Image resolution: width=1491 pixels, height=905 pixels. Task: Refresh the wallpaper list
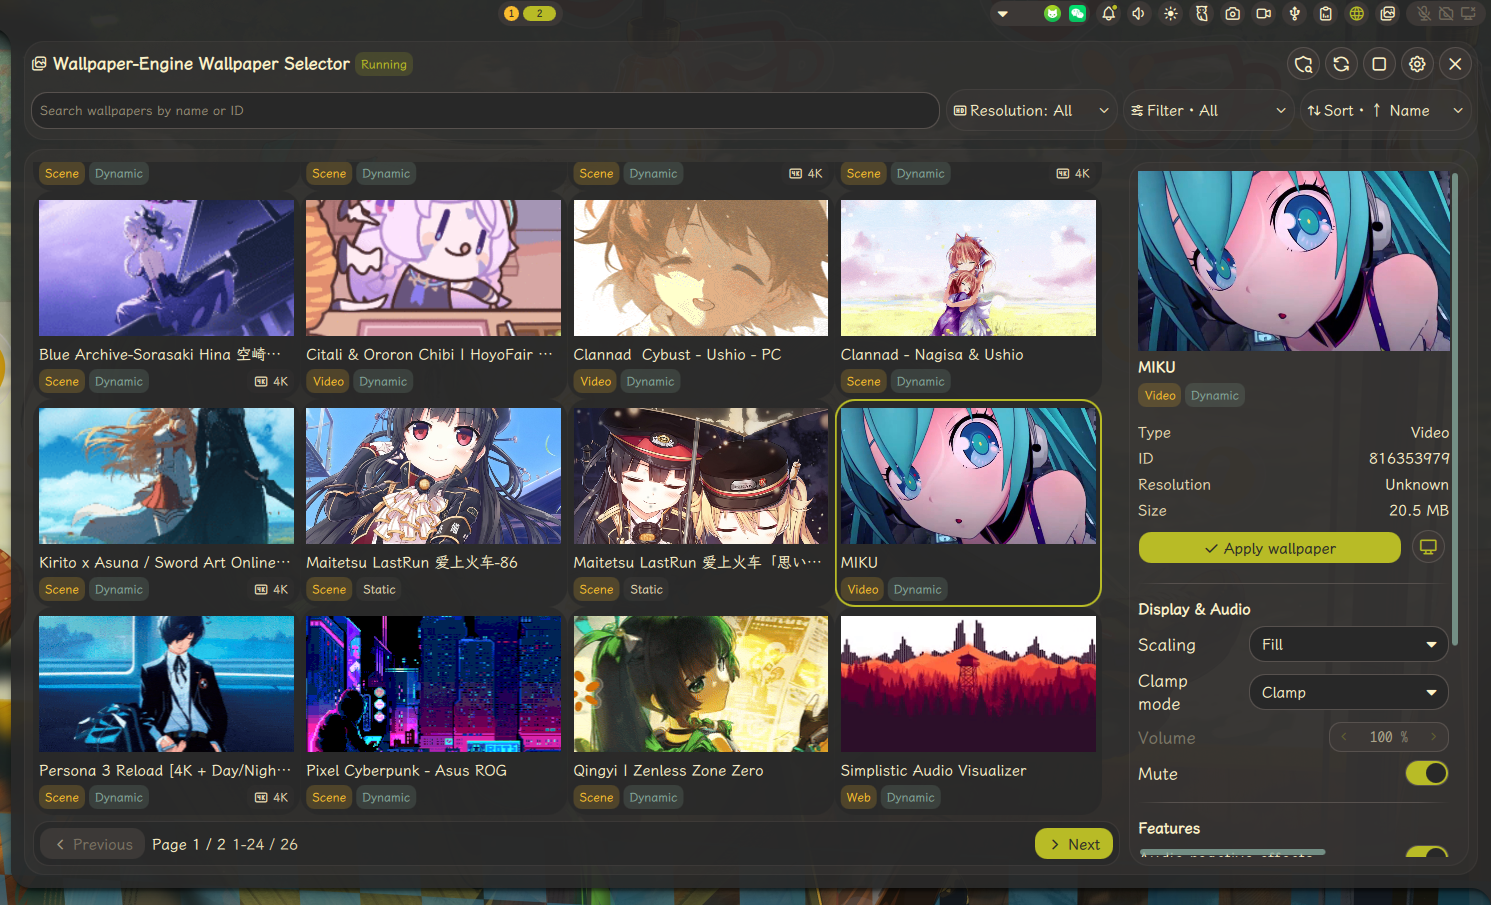[x=1341, y=63]
